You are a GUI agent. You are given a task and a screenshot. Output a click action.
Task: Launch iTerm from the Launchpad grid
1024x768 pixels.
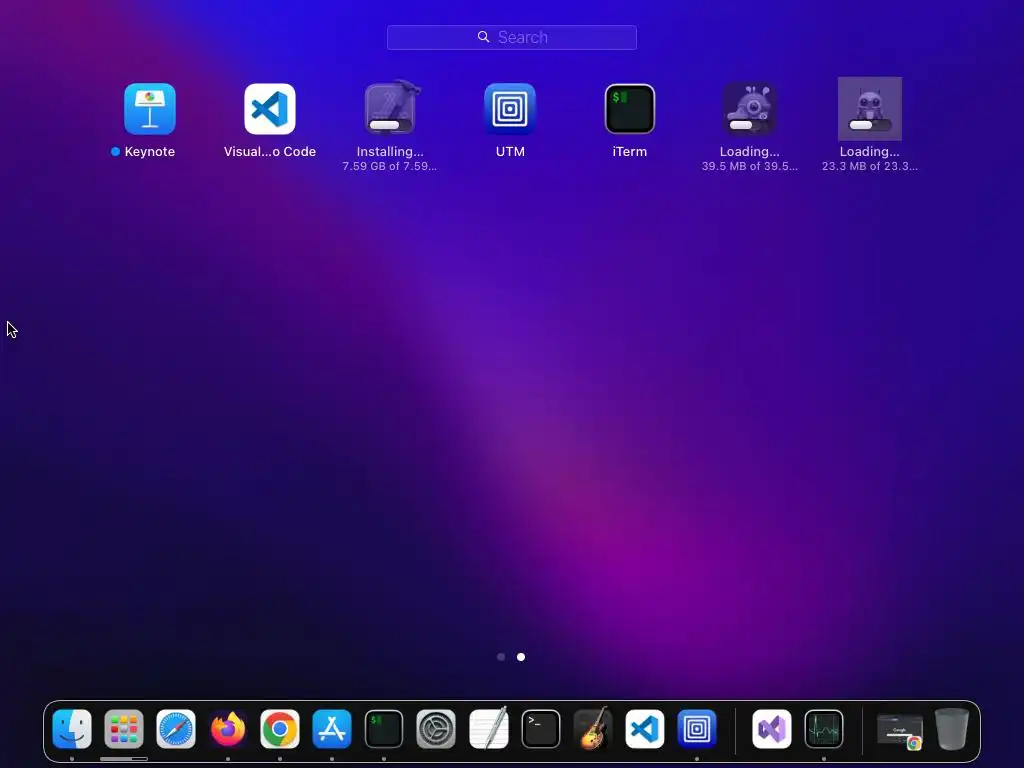(x=630, y=109)
